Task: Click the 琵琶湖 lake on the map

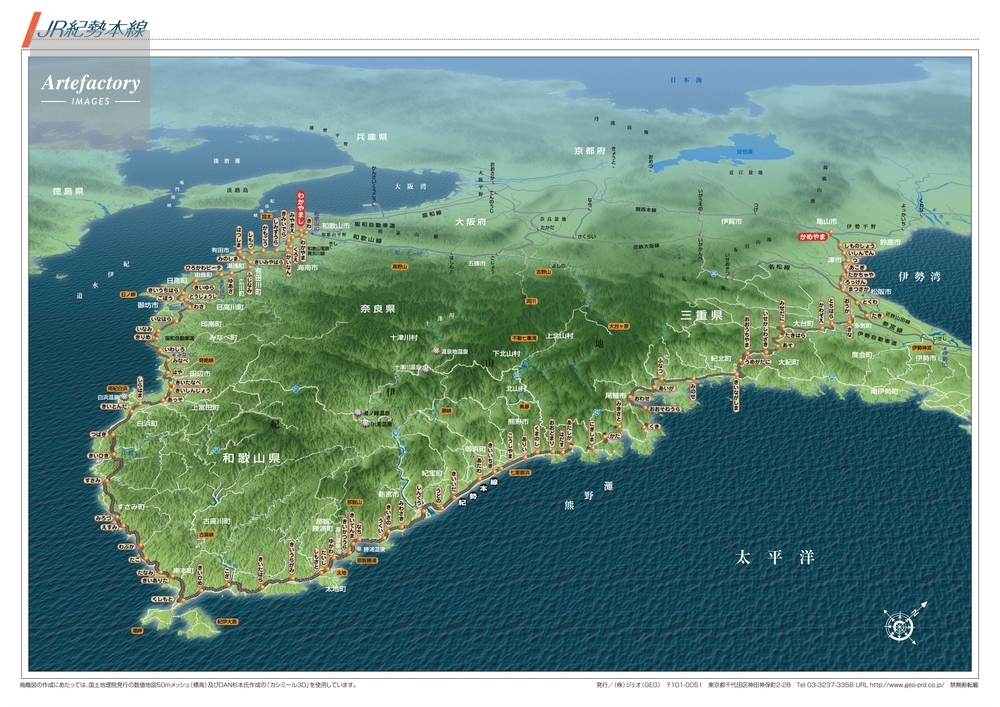Action: 735,153
